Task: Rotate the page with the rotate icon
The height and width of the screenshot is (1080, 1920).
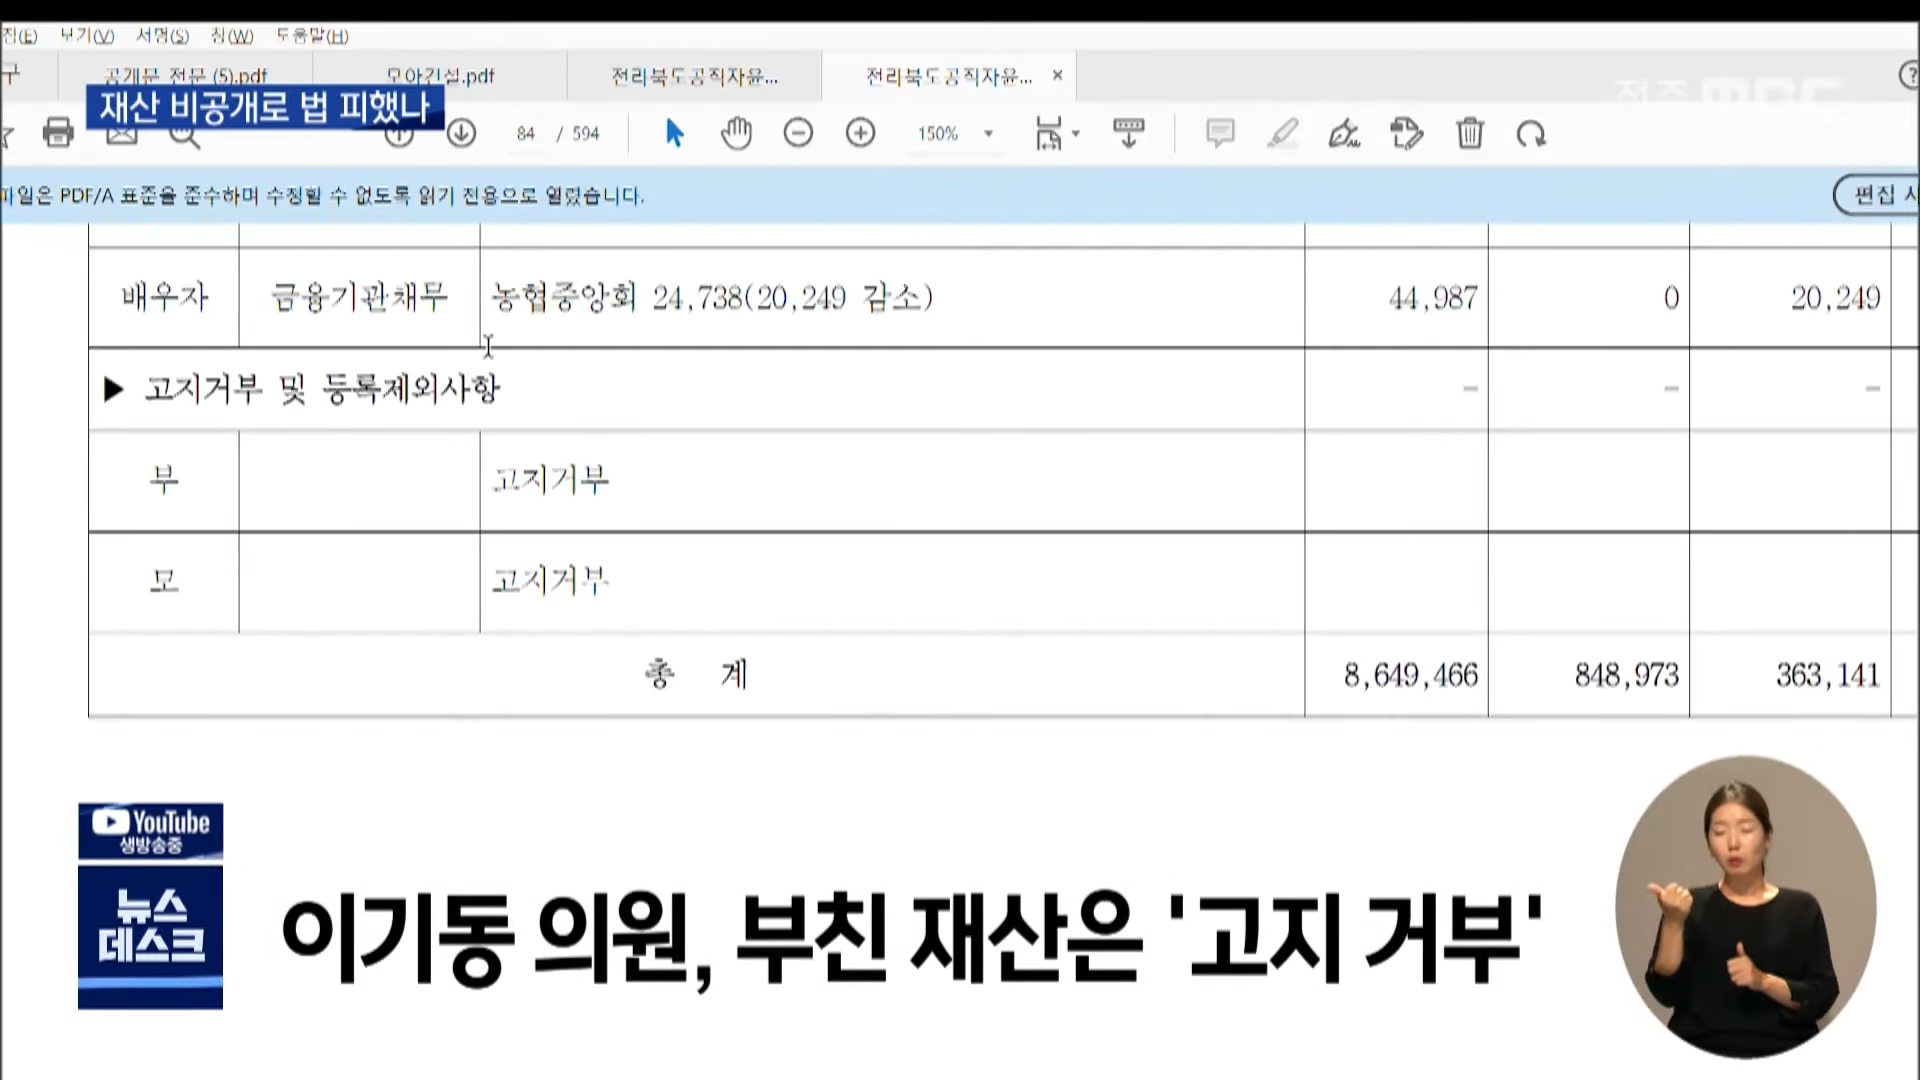Action: 1531,133
